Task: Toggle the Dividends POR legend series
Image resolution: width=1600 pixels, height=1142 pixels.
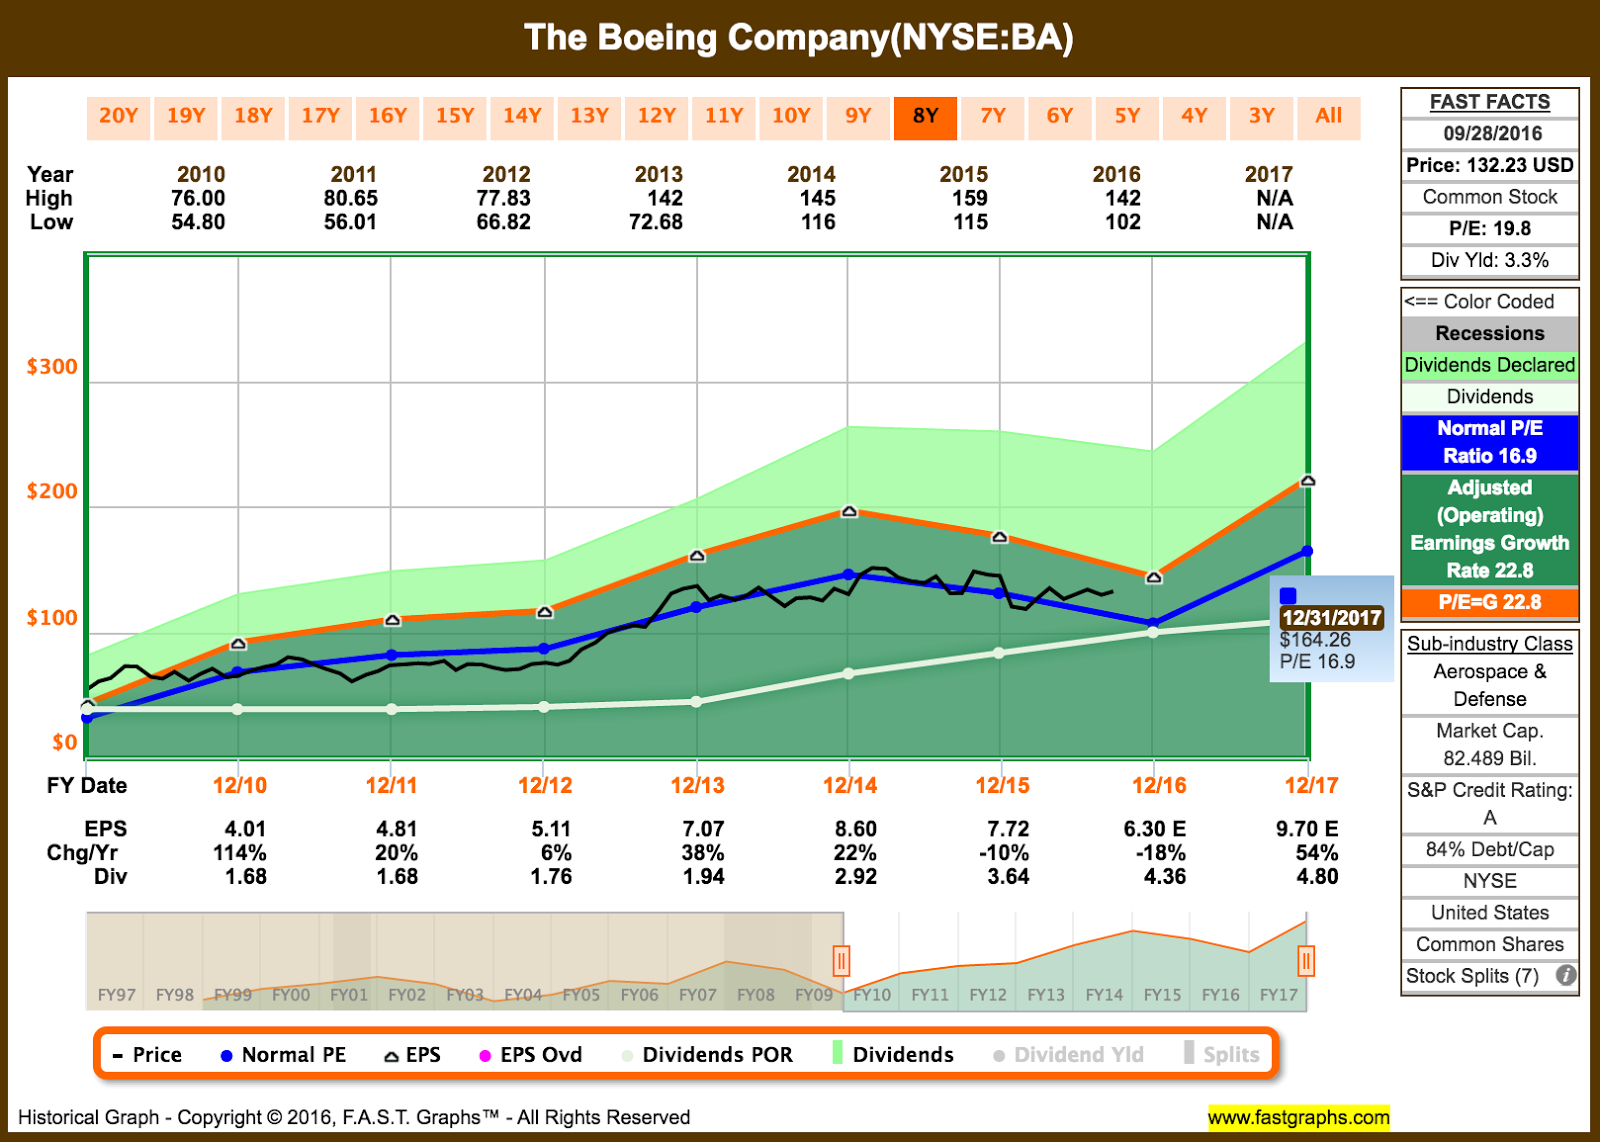Action: (x=707, y=1055)
